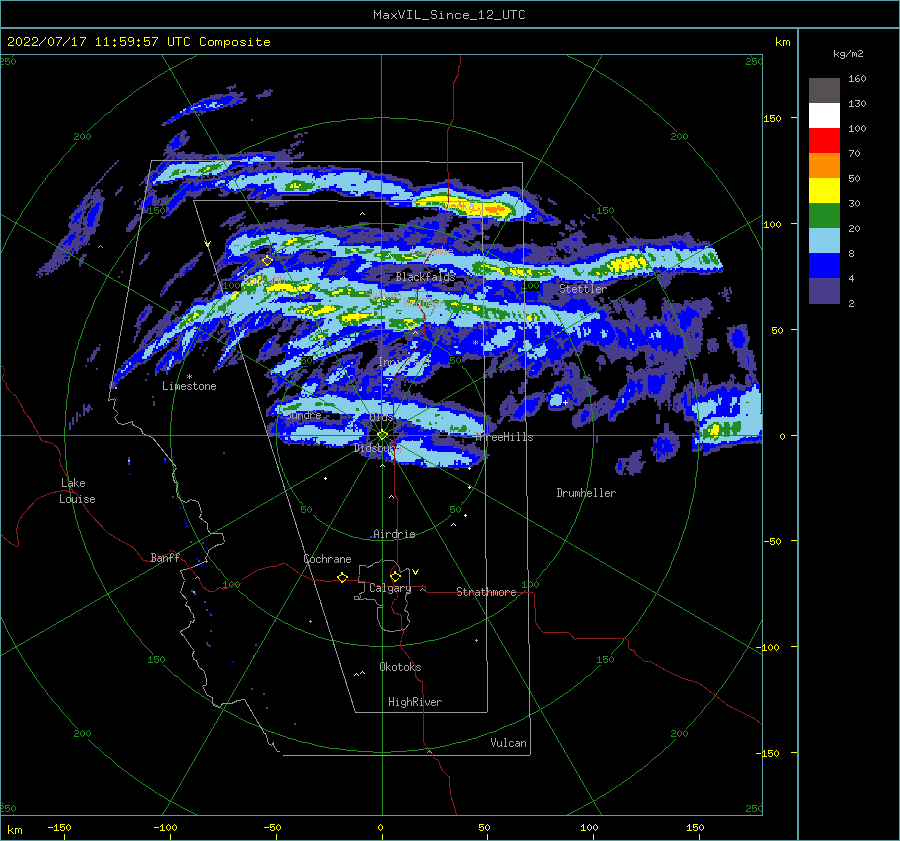Click the MaxVIL_Since_12_UTC title
The width and height of the screenshot is (900, 841).
[x=449, y=15]
